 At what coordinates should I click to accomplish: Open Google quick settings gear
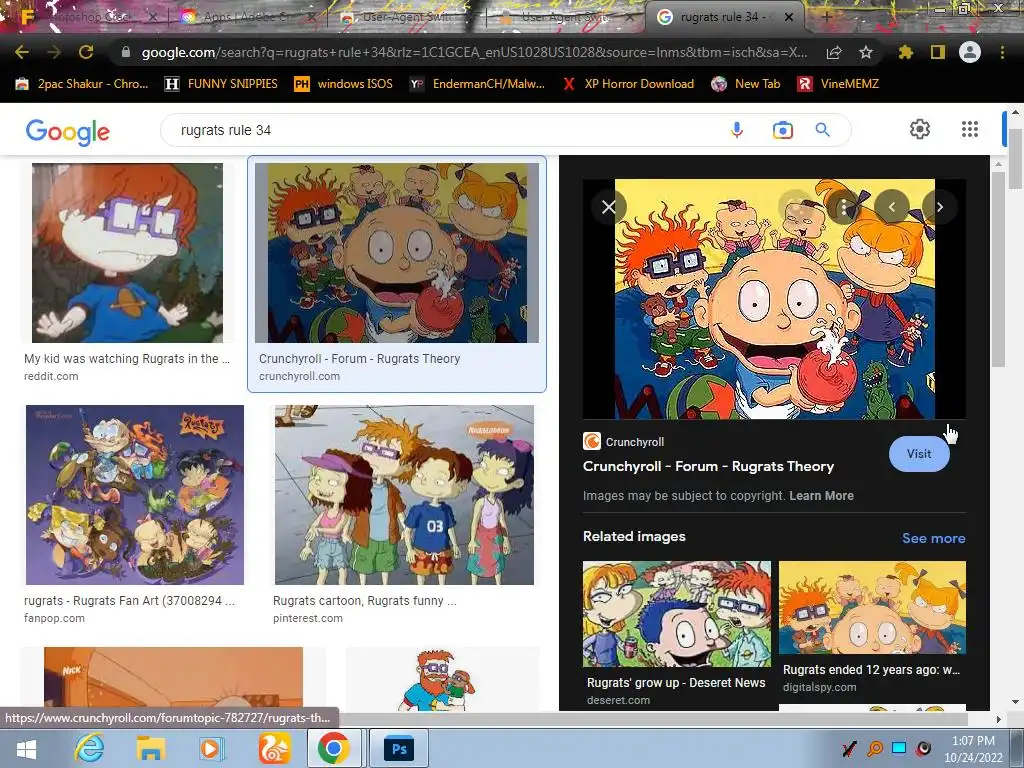(920, 129)
